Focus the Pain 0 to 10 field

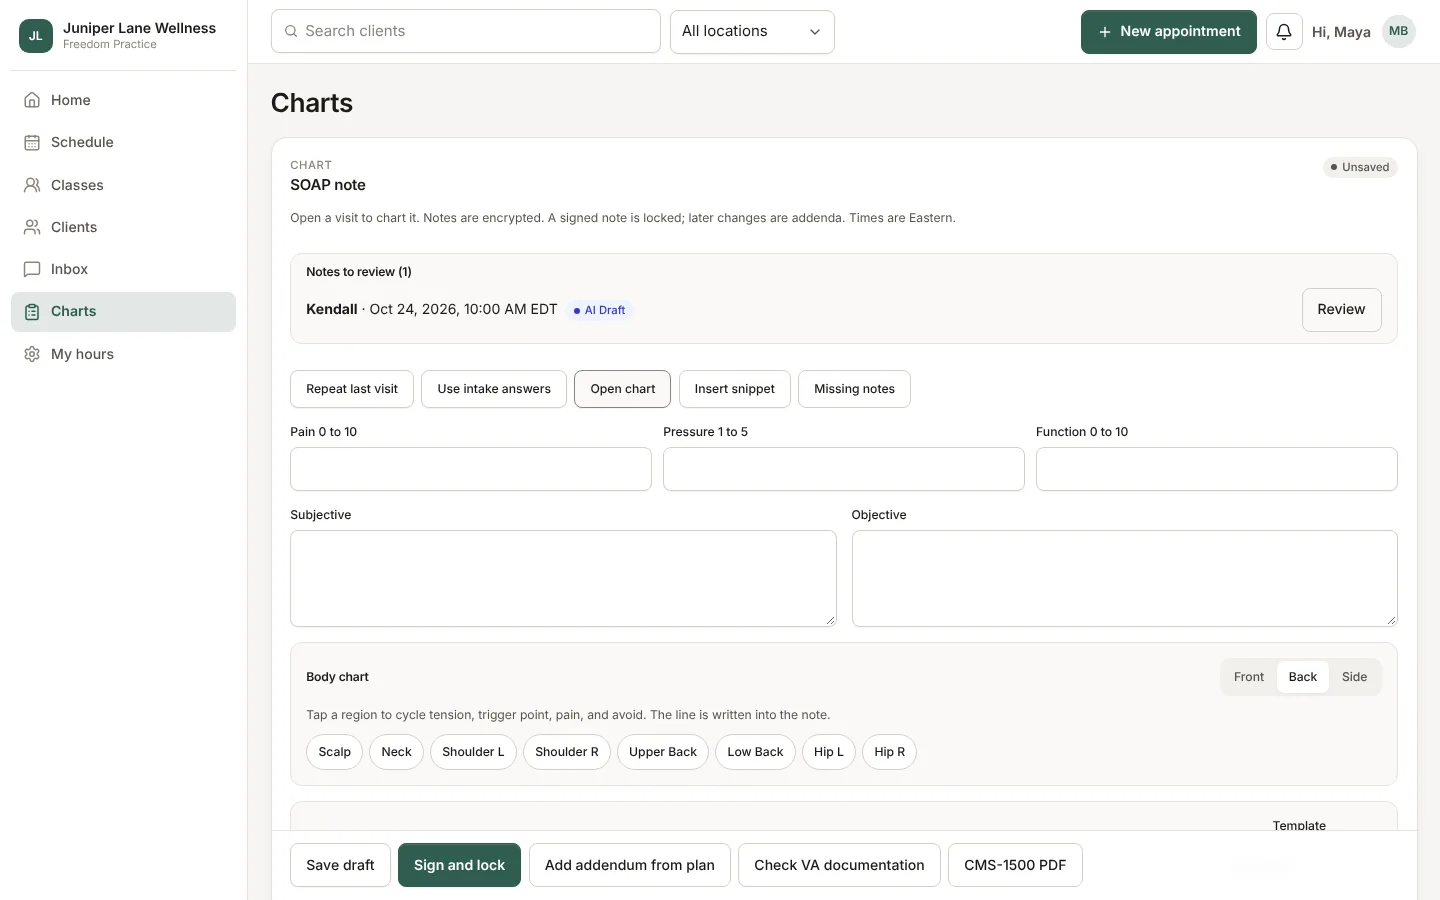point(471,469)
